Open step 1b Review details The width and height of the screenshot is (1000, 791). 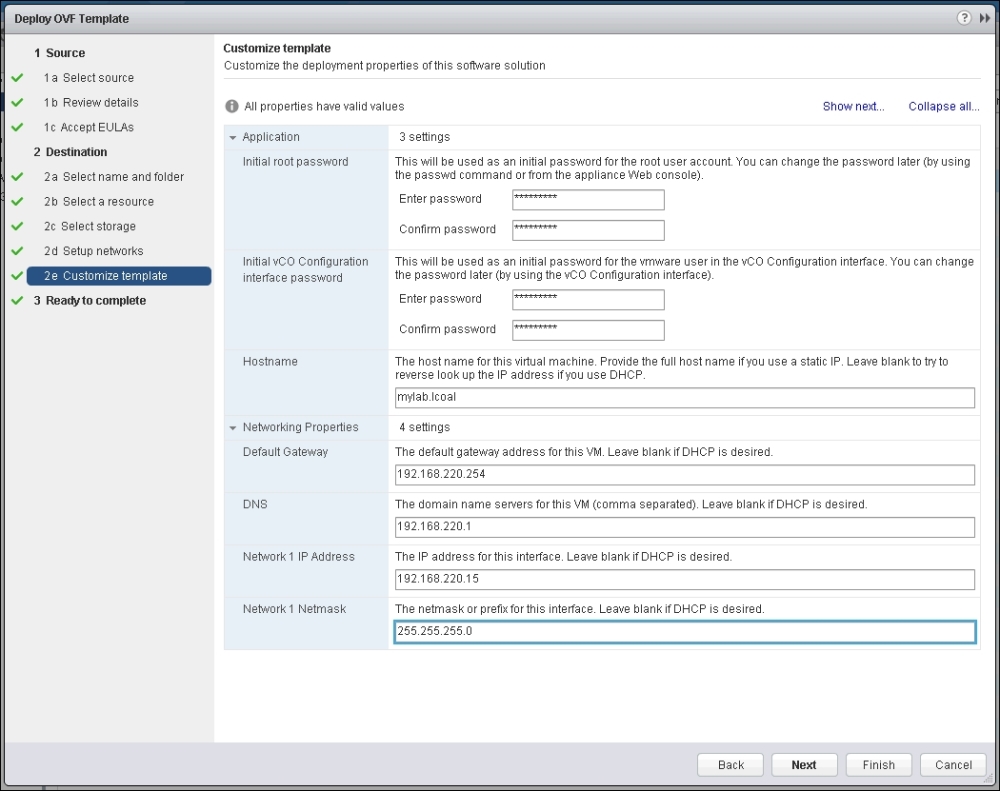[100, 103]
